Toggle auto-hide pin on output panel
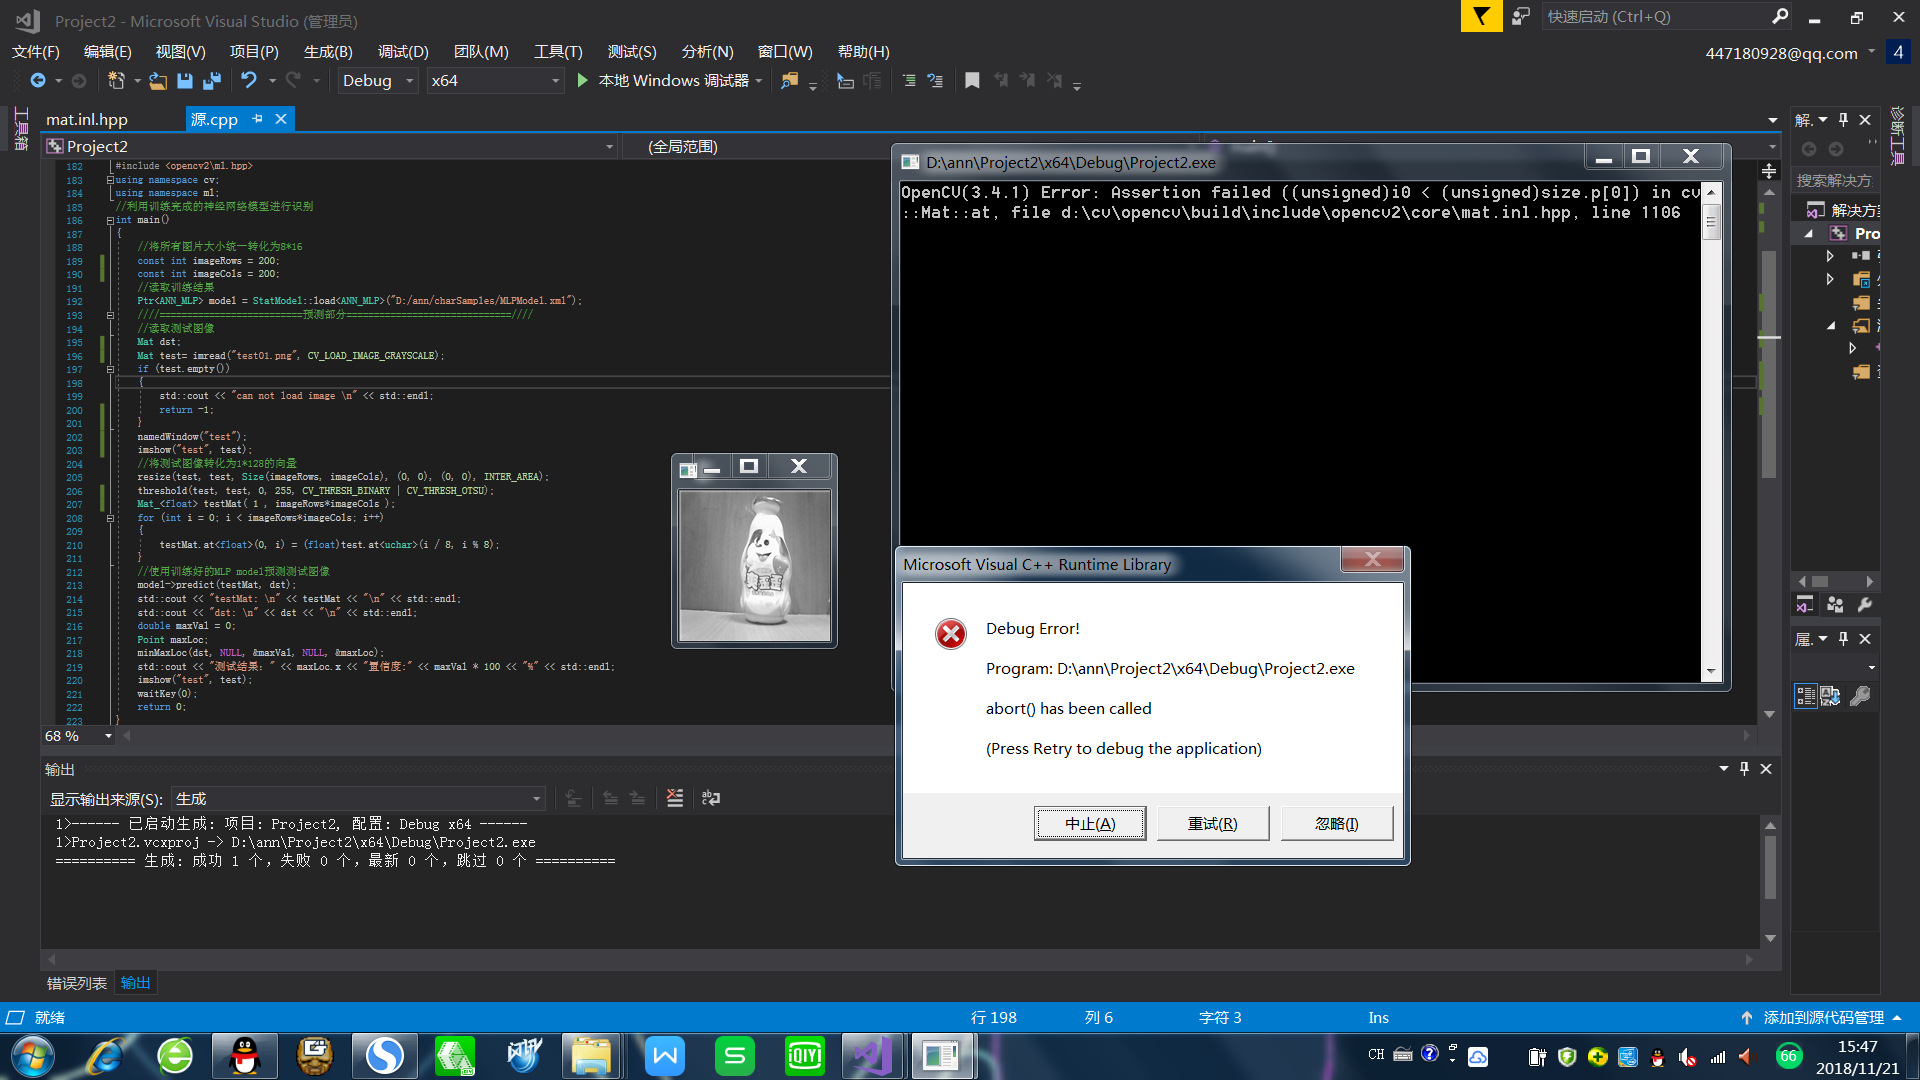Viewport: 1920px width, 1080px height. pyautogui.click(x=1744, y=768)
